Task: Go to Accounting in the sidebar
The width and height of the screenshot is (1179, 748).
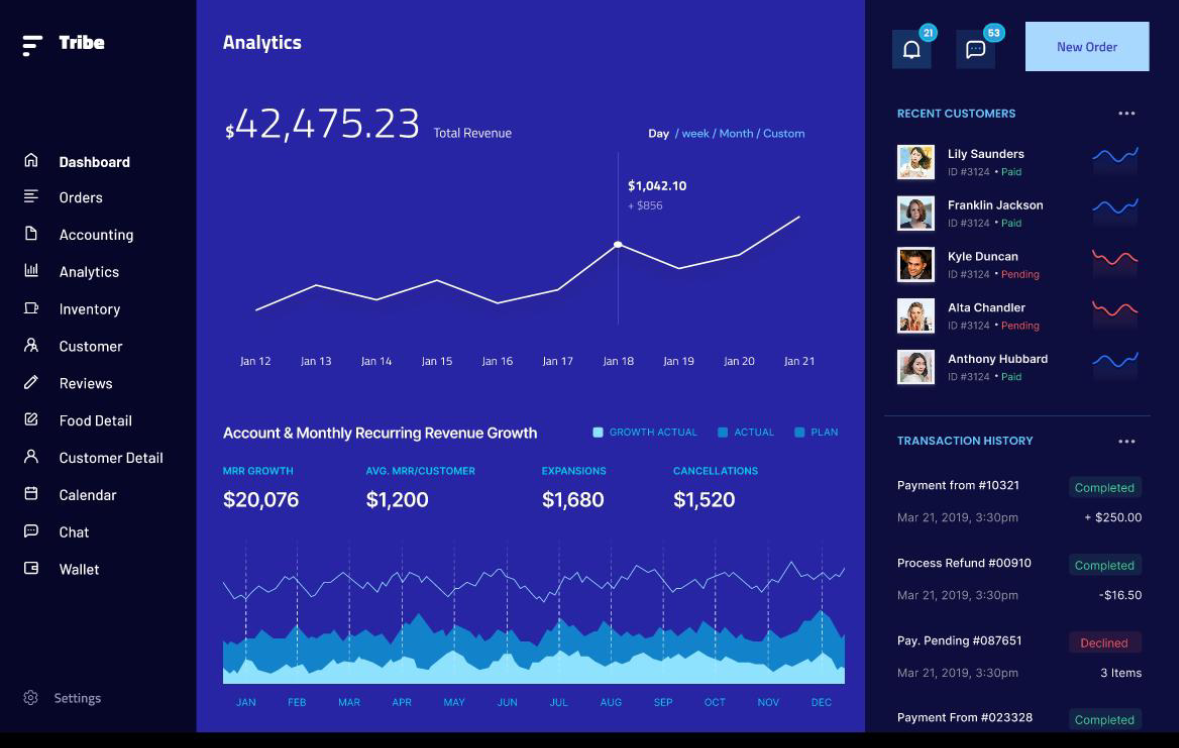Action: [x=96, y=235]
